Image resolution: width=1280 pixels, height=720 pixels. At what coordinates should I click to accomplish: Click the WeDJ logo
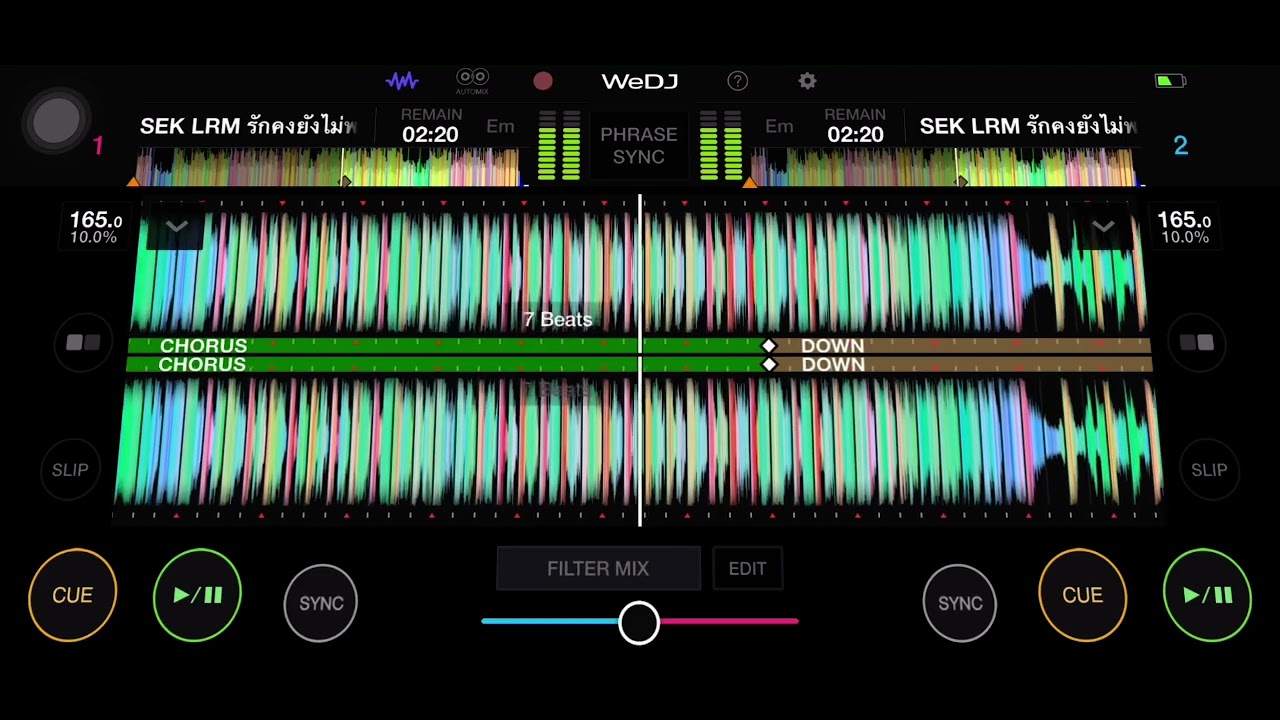tap(640, 81)
